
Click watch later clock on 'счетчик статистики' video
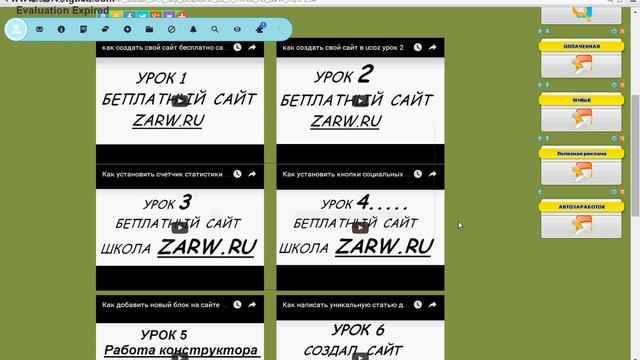click(237, 174)
